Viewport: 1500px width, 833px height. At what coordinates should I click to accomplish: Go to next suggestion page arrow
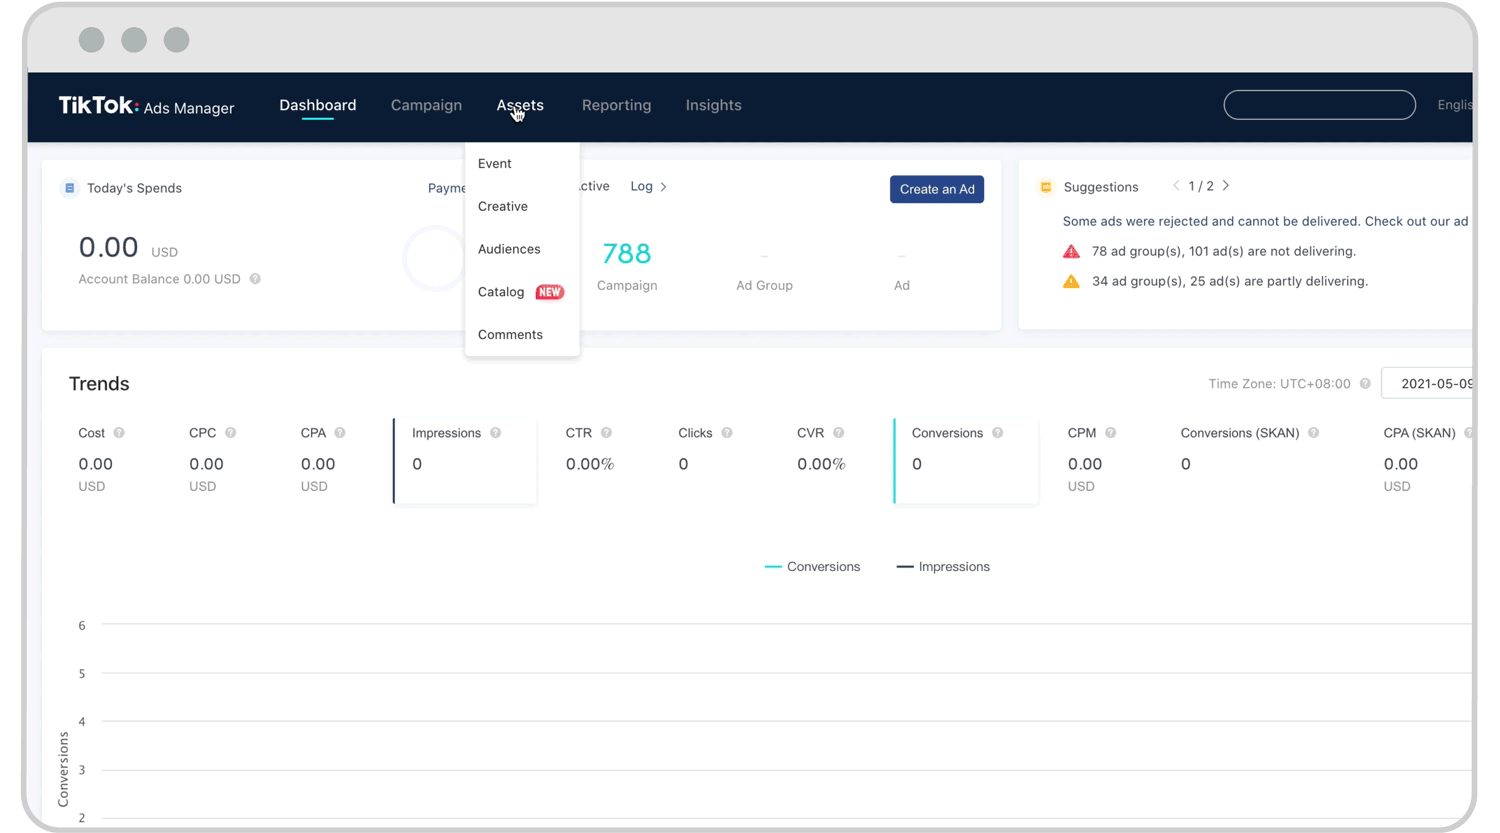pos(1226,186)
